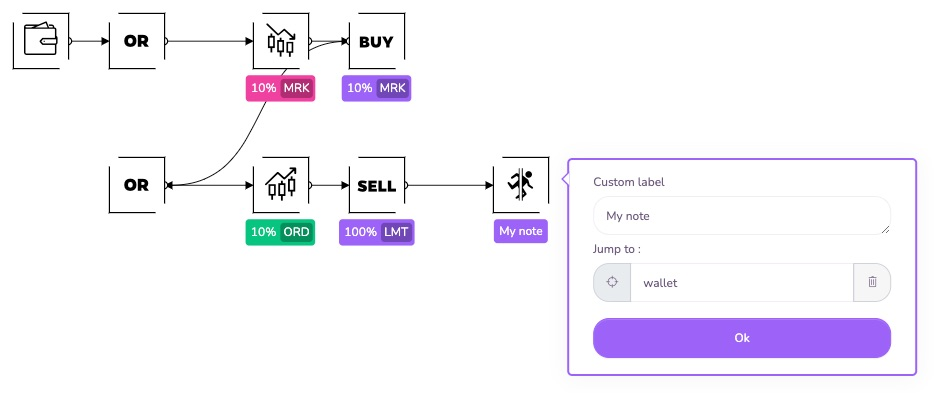Select the uptrend candlestick indicator node

(281, 185)
